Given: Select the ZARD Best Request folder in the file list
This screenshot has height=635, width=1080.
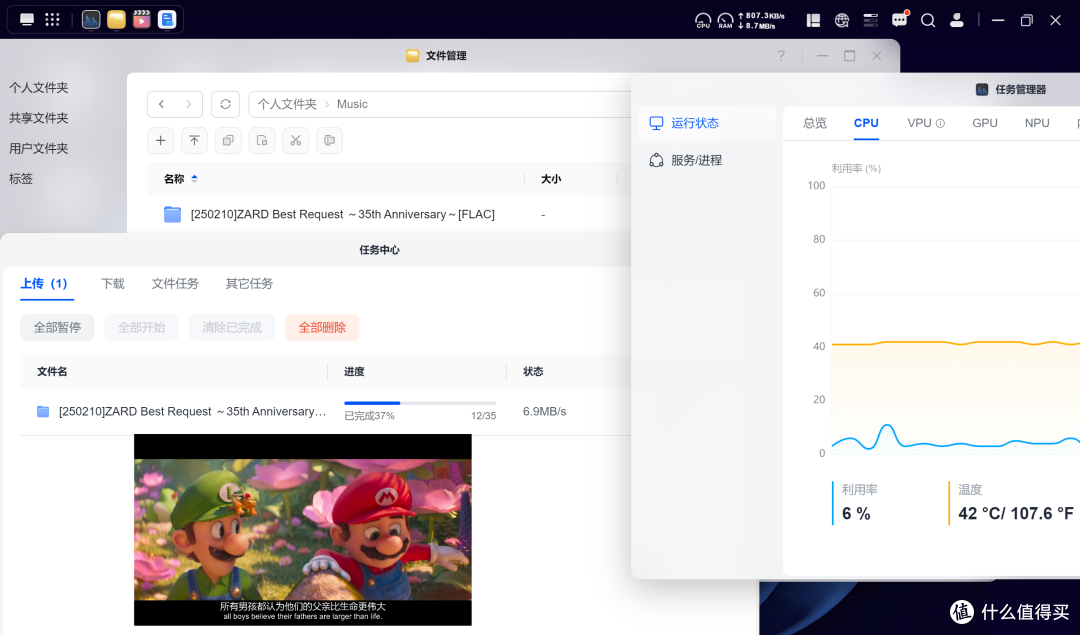Looking at the screenshot, I should [342, 214].
